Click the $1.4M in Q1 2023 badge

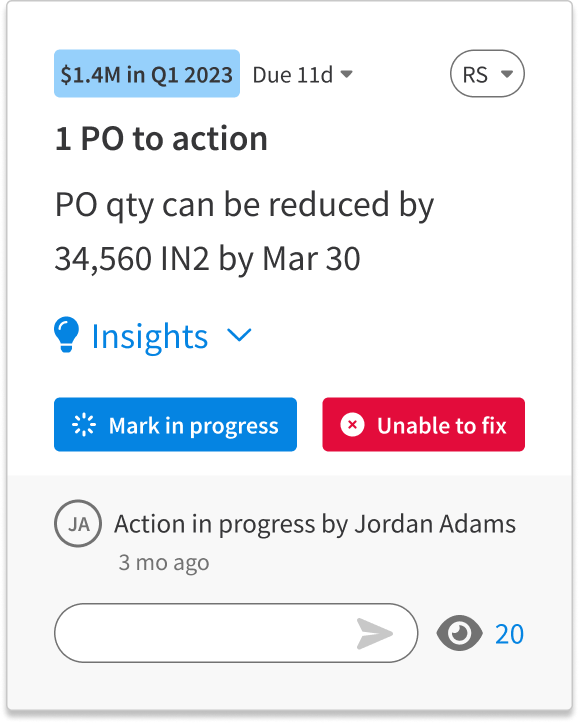coord(147,74)
